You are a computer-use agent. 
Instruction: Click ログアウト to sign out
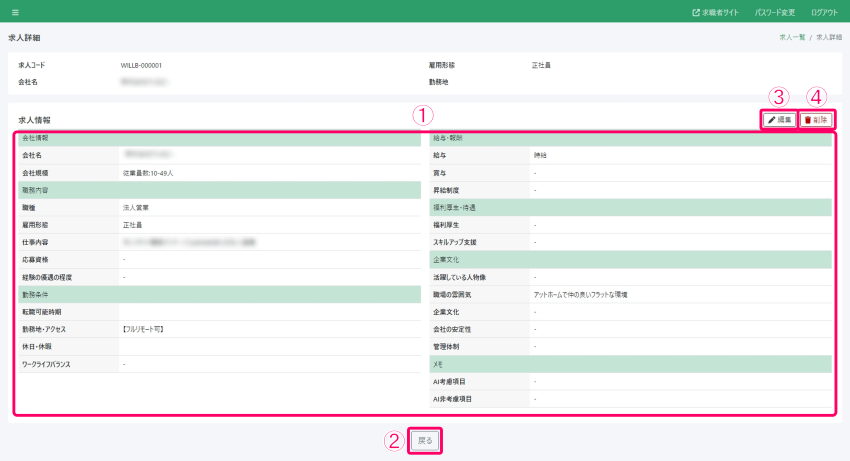click(x=825, y=12)
